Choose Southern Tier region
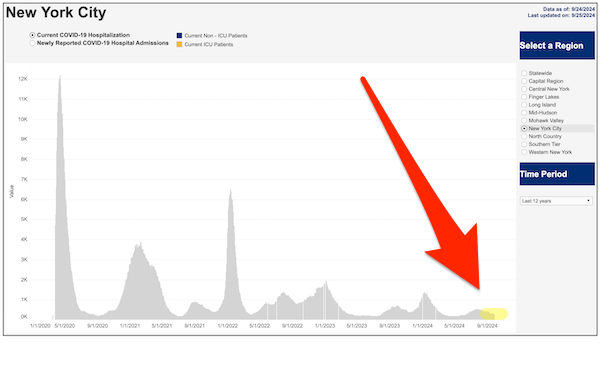The image size is (600, 380). (524, 144)
